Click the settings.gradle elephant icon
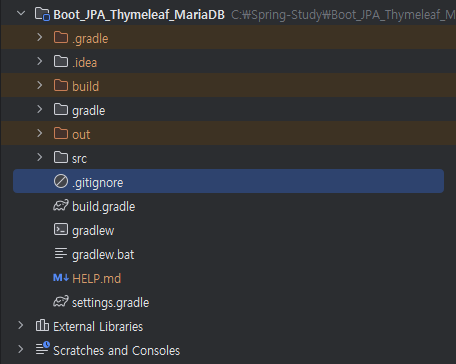The width and height of the screenshot is (456, 364). (x=61, y=302)
